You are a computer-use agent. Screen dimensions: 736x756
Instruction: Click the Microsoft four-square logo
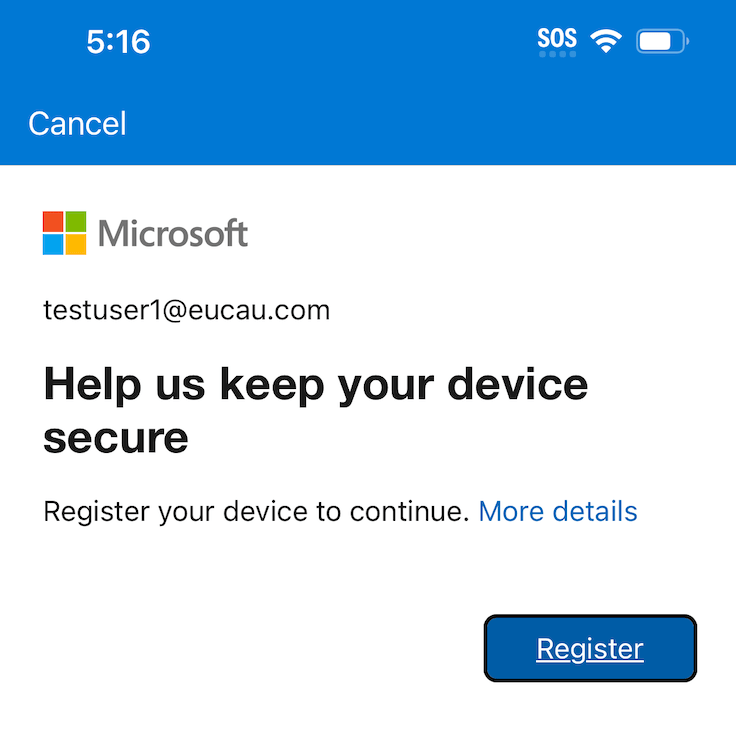tap(64, 233)
